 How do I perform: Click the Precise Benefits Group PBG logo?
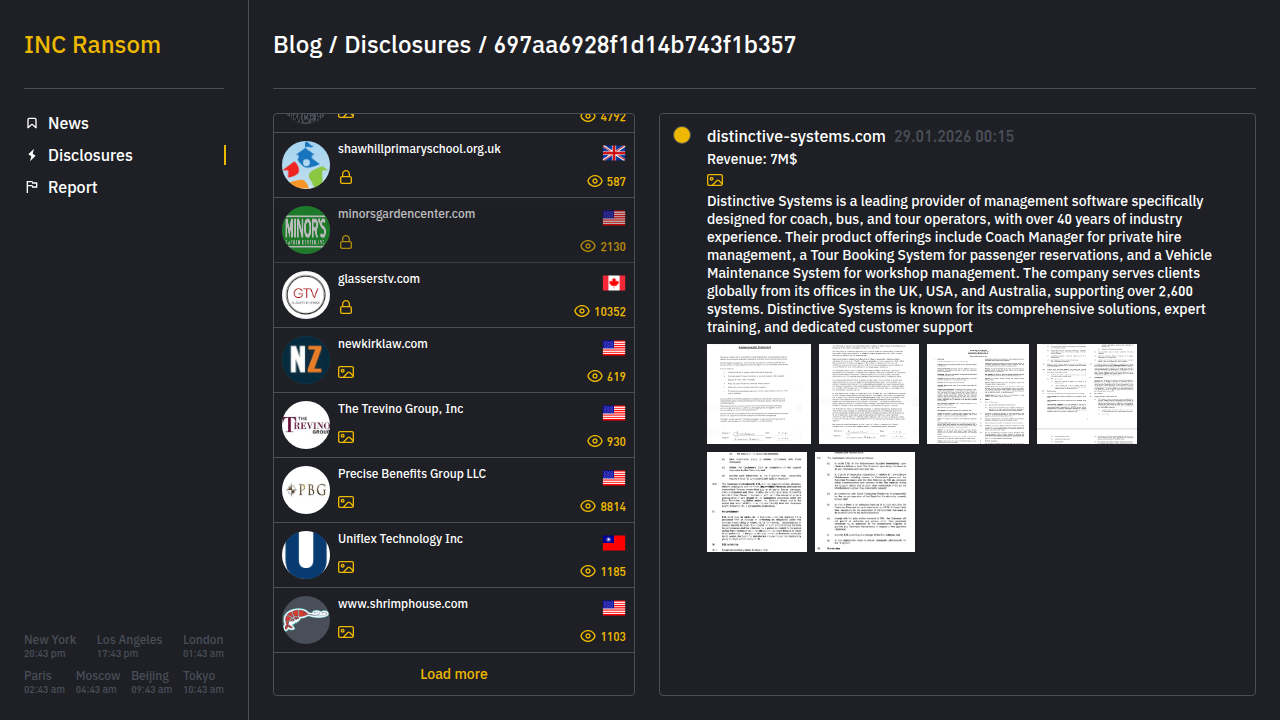(x=306, y=490)
